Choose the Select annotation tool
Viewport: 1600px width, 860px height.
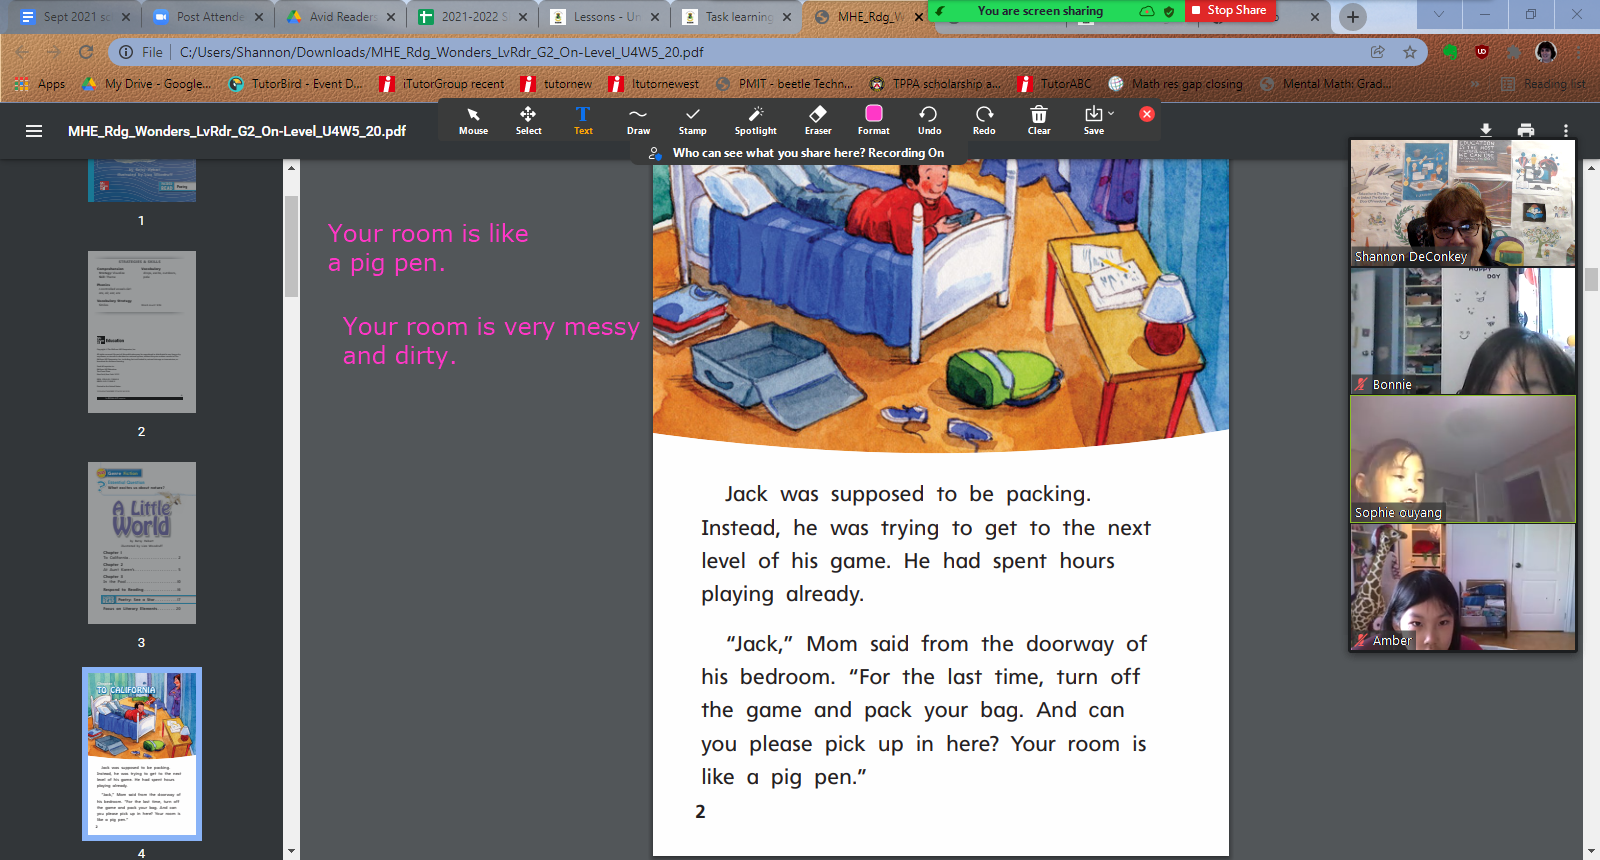click(x=528, y=120)
